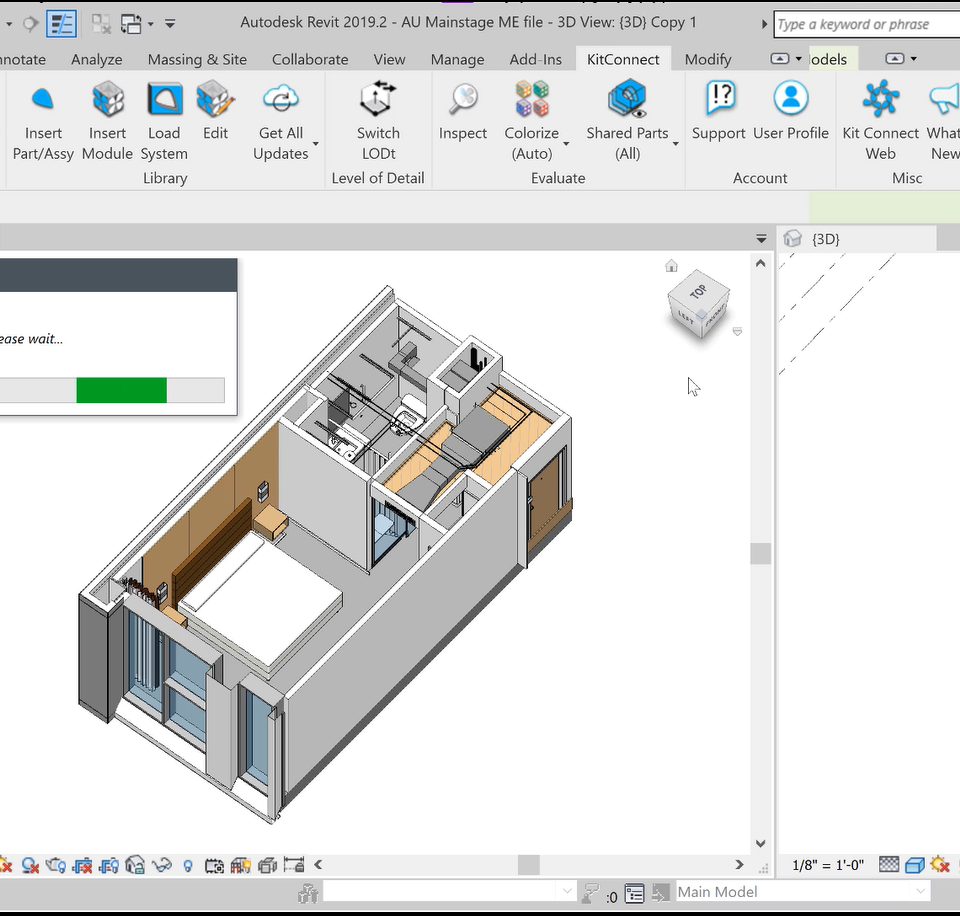Screen dimensions: 960x916
Task: Click the Get All Updates cloud icon
Action: click(x=280, y=99)
